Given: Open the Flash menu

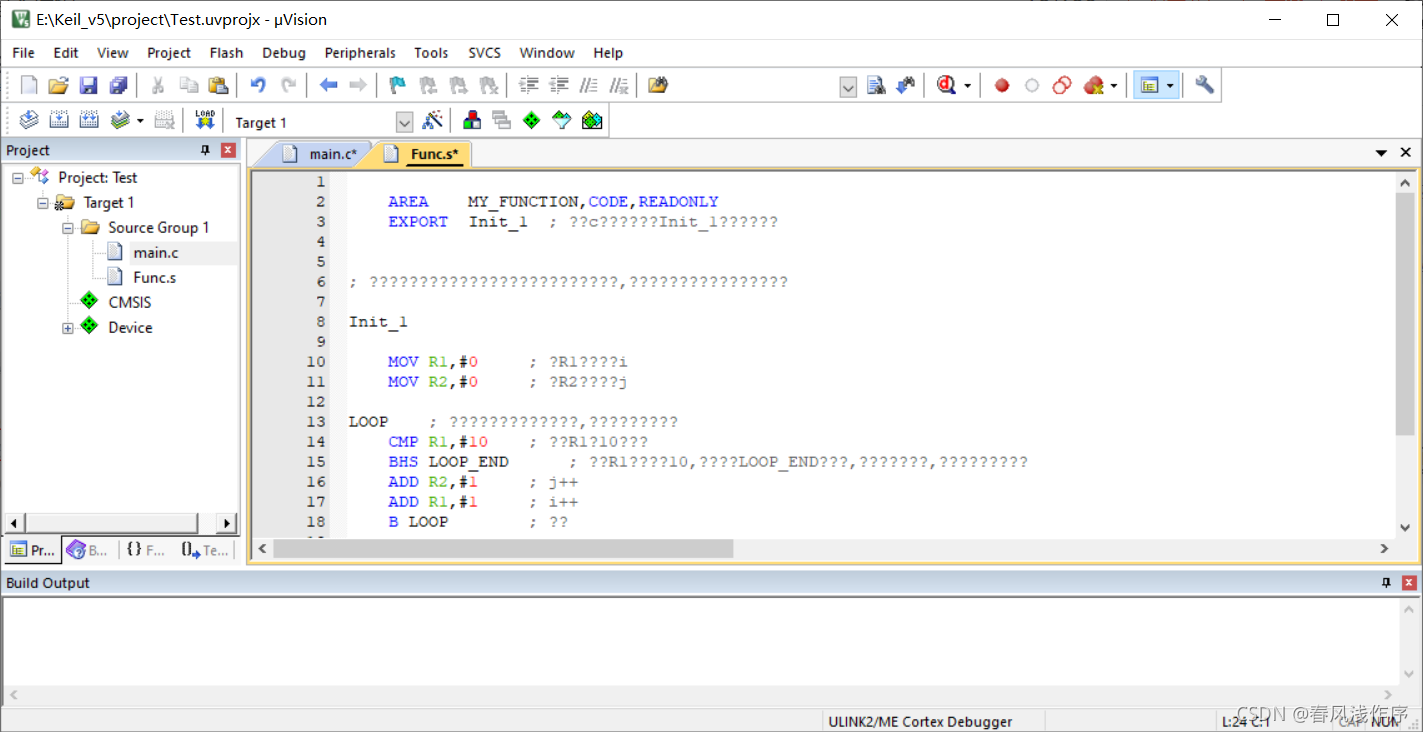Looking at the screenshot, I should [x=226, y=53].
